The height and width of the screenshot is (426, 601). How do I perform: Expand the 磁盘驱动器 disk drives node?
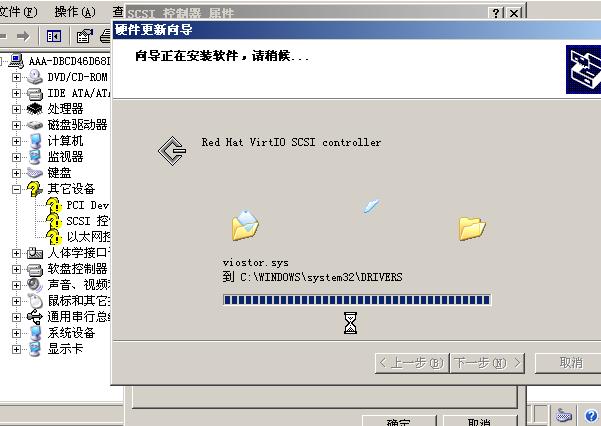coord(16,125)
